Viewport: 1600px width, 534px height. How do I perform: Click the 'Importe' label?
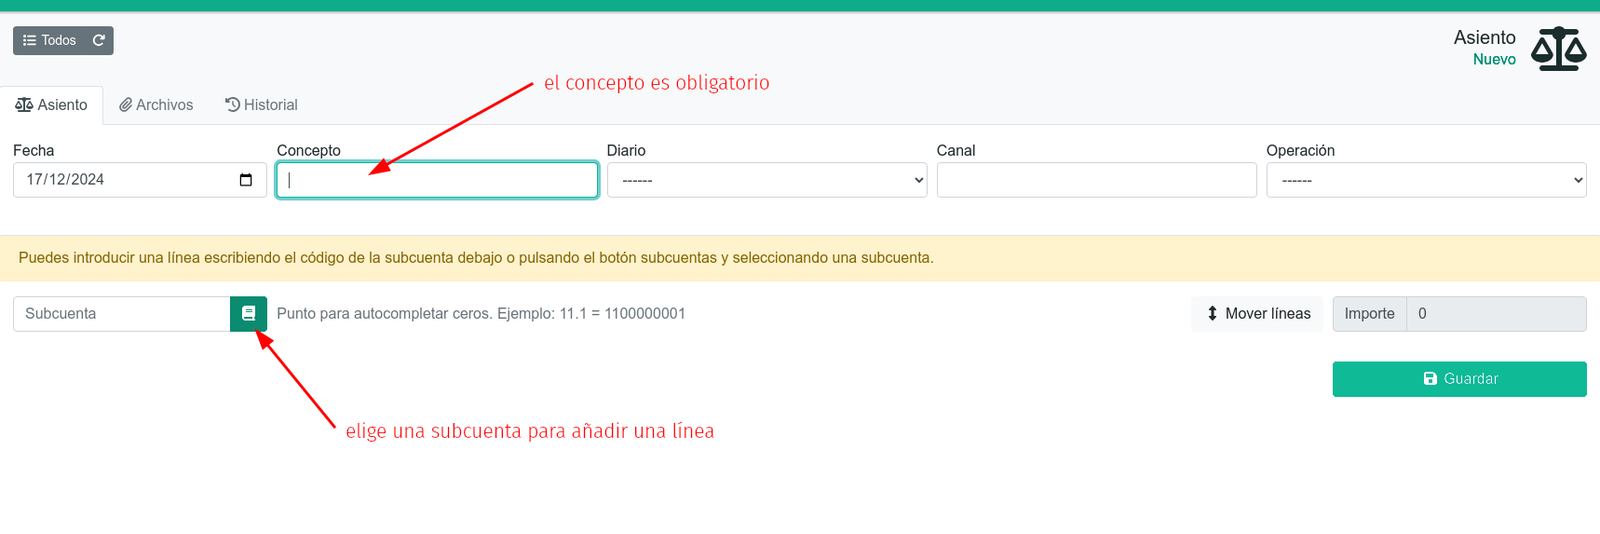(1369, 314)
